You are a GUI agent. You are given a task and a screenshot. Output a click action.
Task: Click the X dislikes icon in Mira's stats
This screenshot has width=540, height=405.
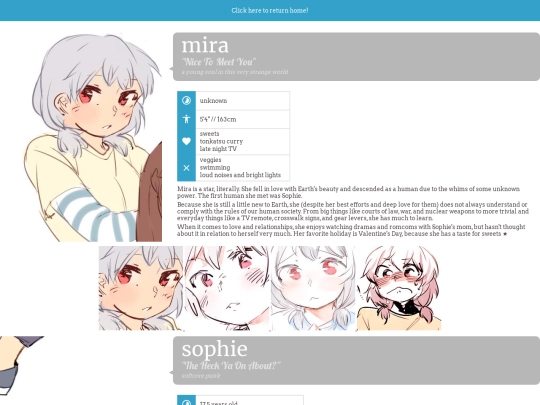(x=186, y=168)
